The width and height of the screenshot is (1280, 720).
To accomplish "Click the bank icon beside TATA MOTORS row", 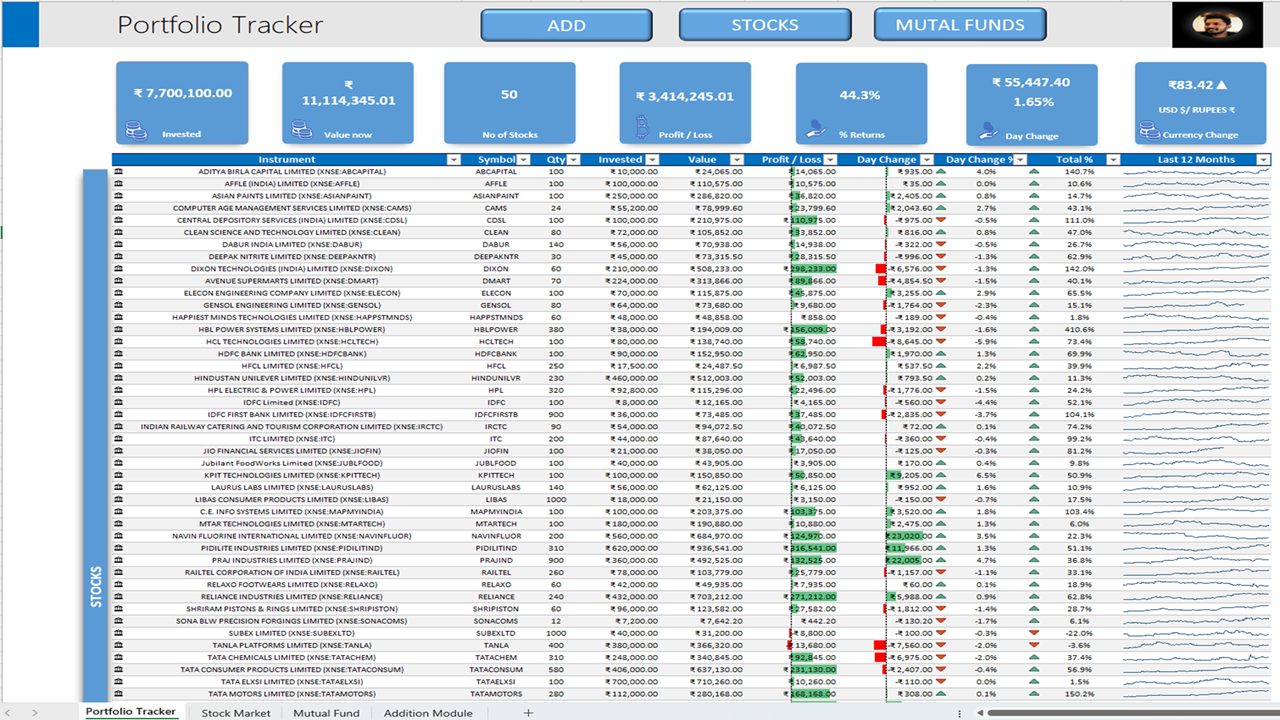I will [119, 694].
